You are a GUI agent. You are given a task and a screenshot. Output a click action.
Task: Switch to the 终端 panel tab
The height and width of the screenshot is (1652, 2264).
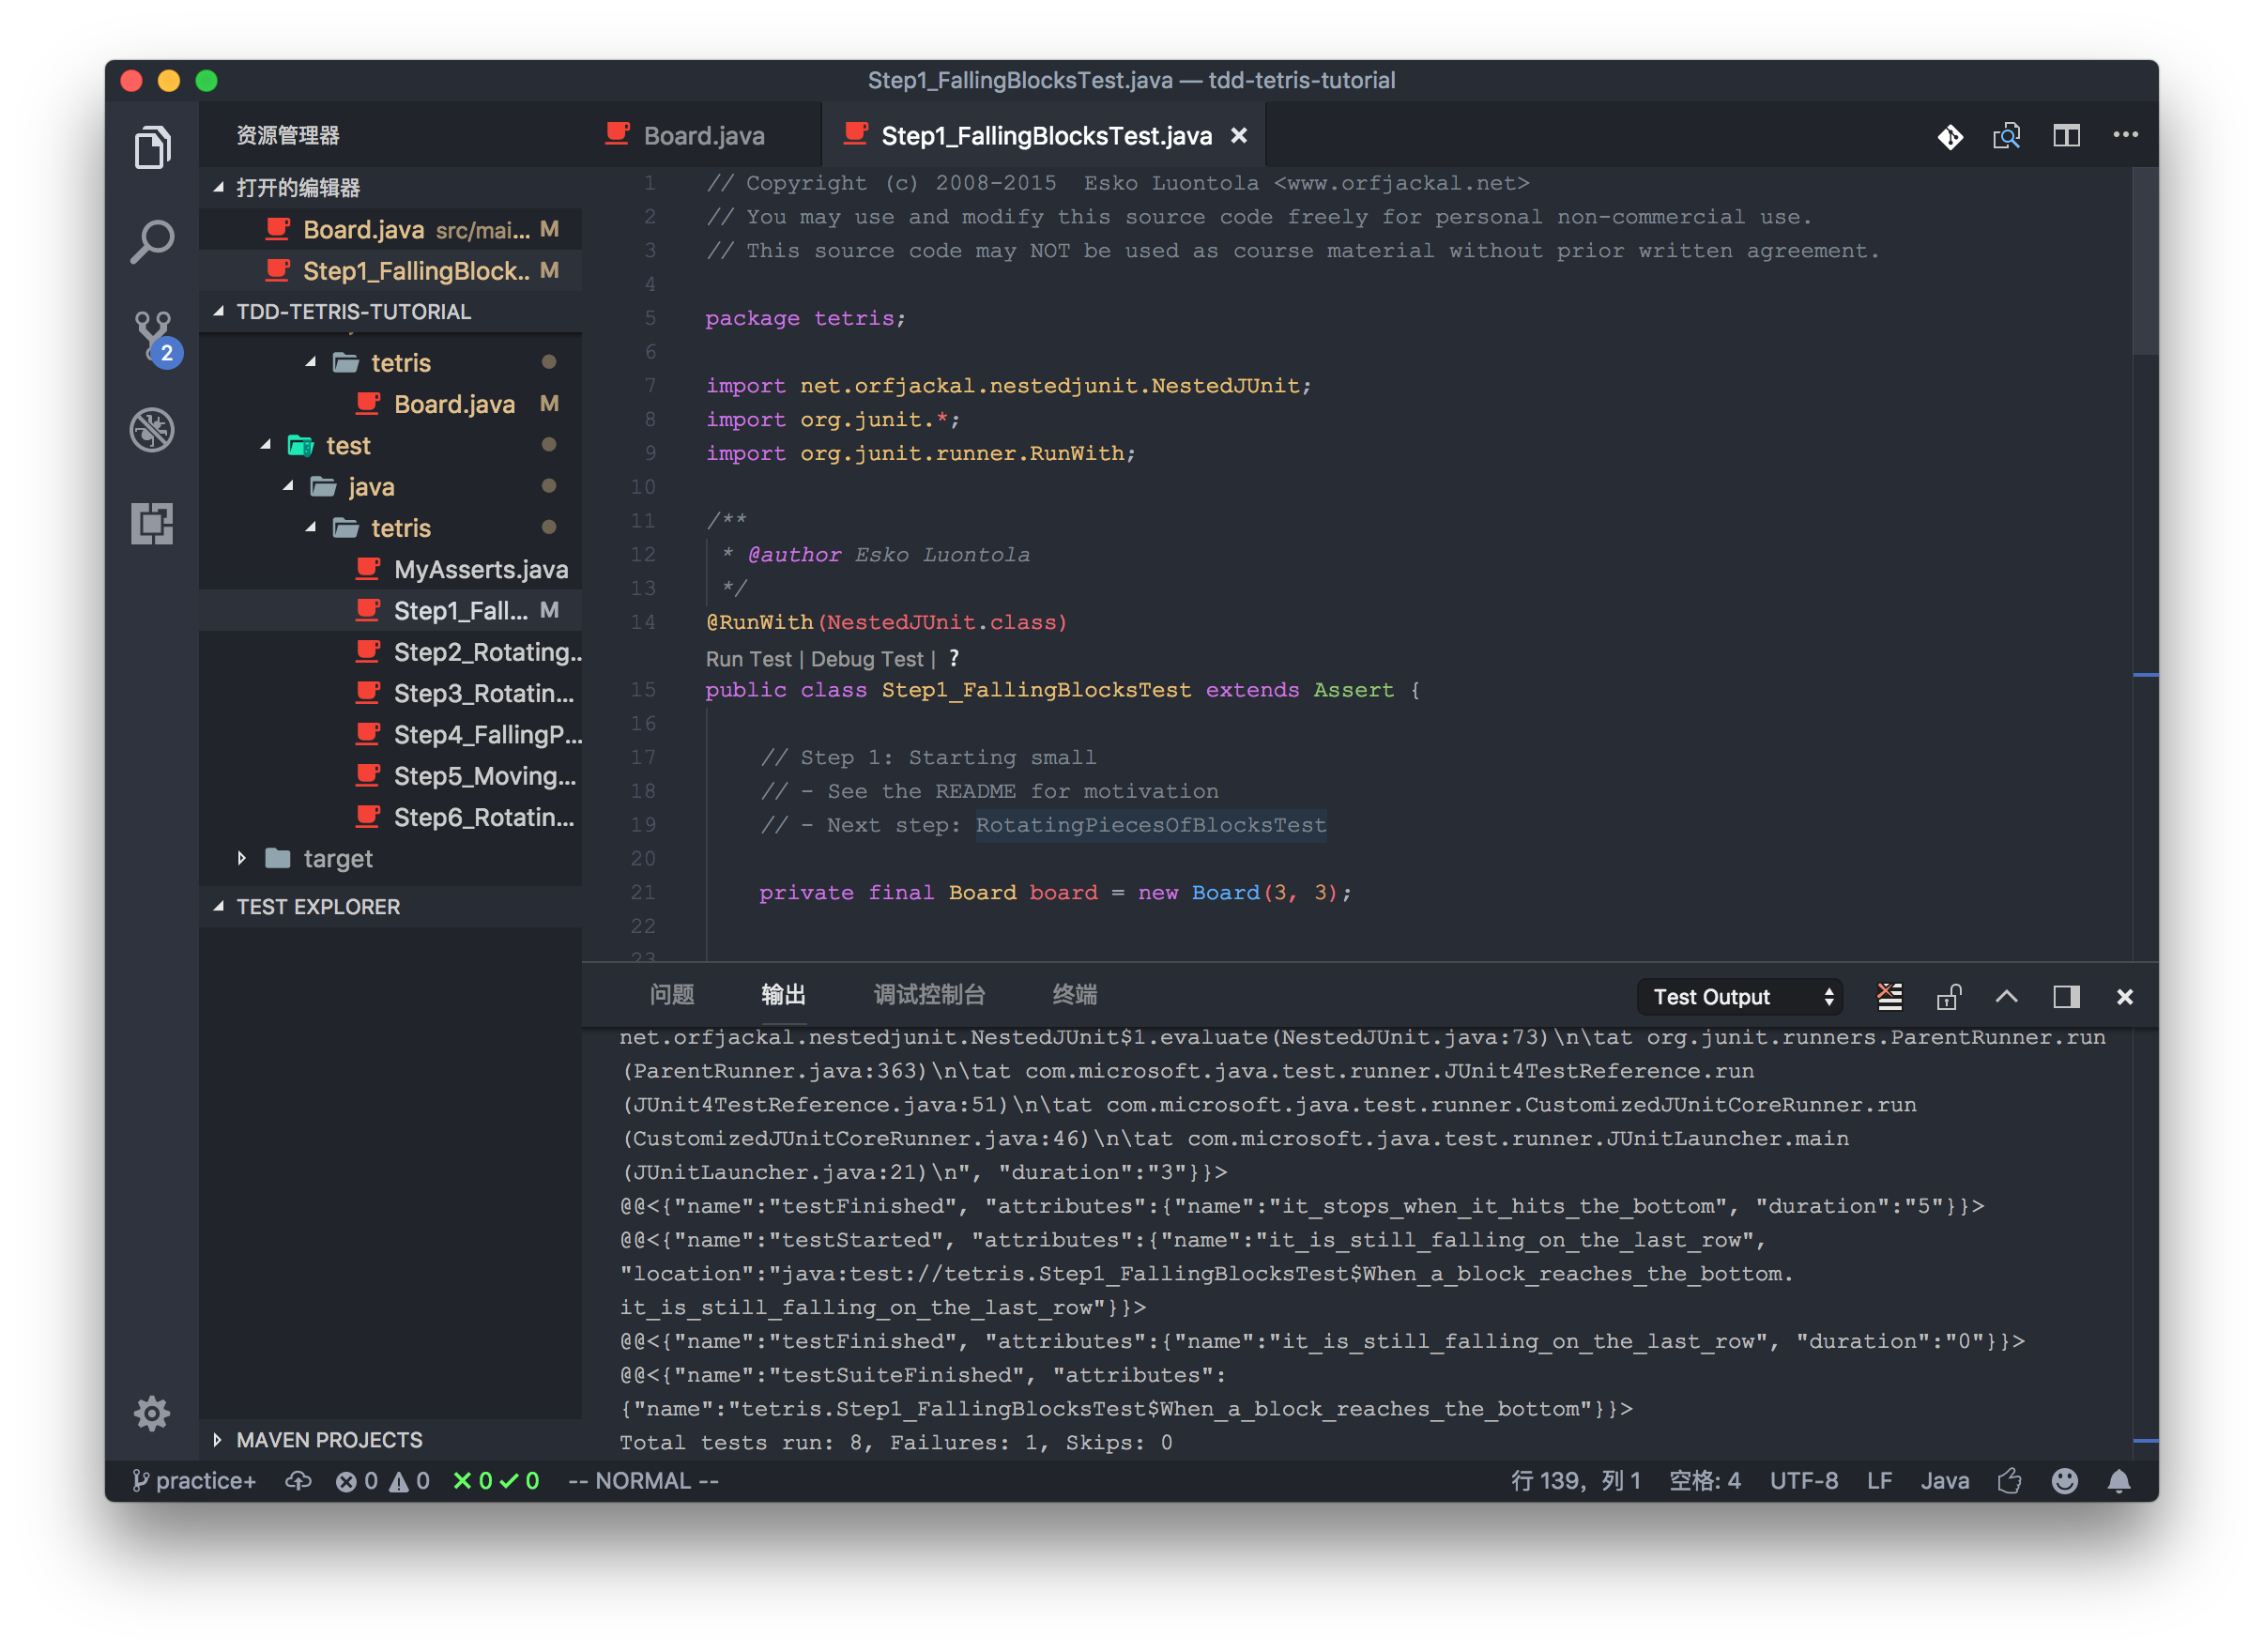(1076, 994)
